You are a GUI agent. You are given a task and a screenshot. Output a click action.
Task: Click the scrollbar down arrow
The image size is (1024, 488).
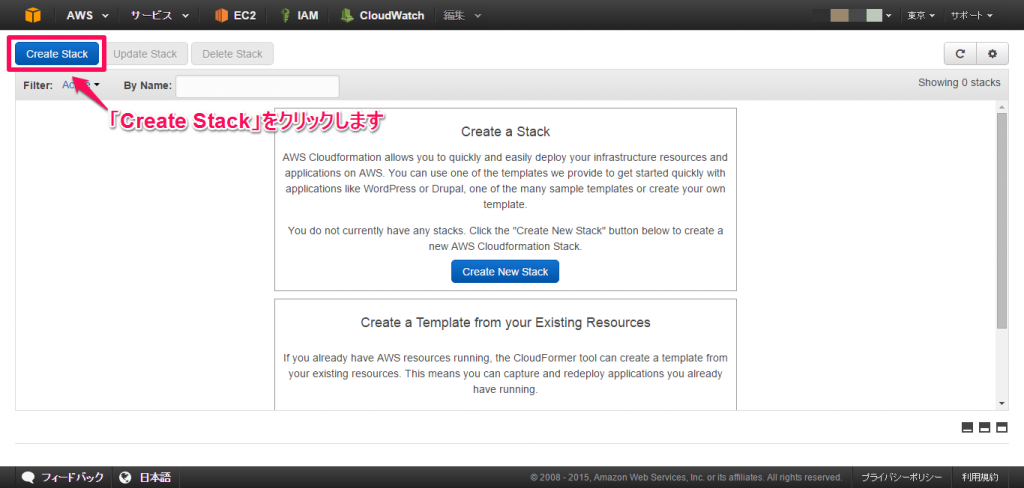coord(1002,403)
